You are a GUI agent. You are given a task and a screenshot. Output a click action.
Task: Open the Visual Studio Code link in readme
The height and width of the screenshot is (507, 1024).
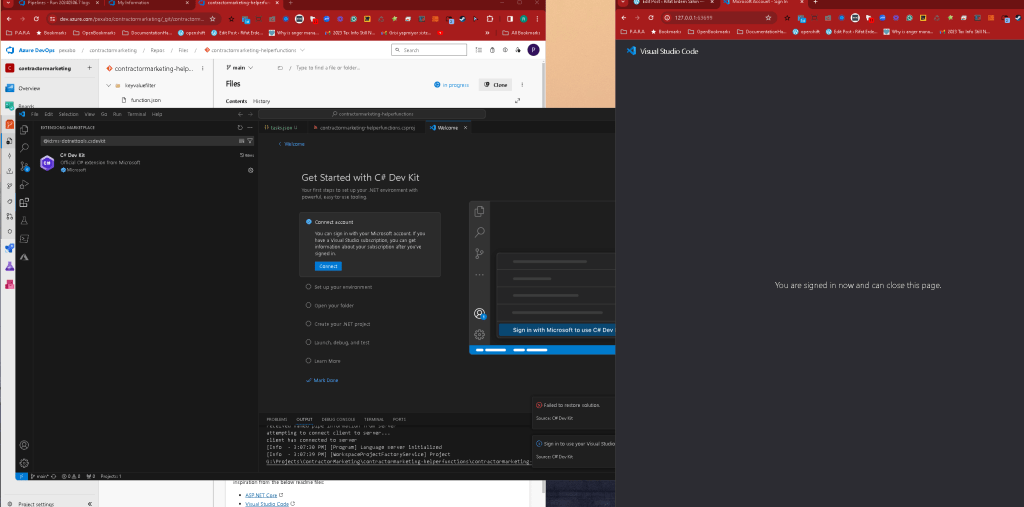click(x=269, y=504)
